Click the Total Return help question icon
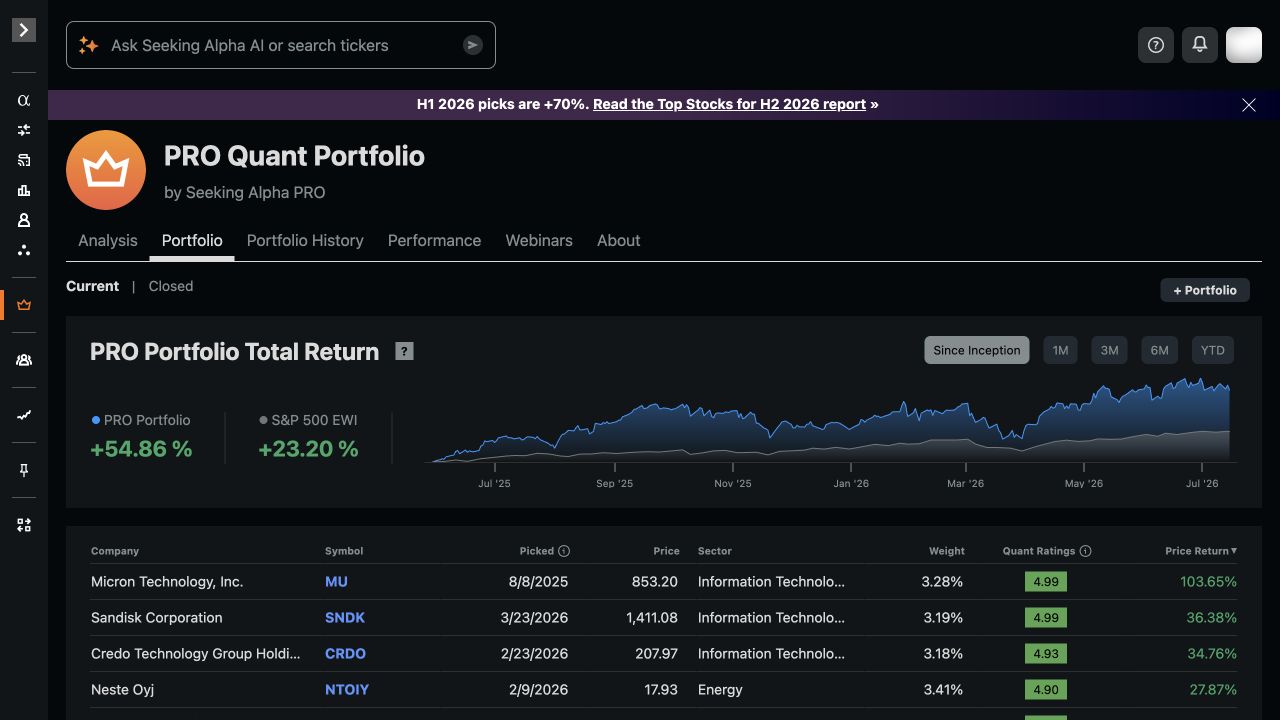 pos(404,351)
